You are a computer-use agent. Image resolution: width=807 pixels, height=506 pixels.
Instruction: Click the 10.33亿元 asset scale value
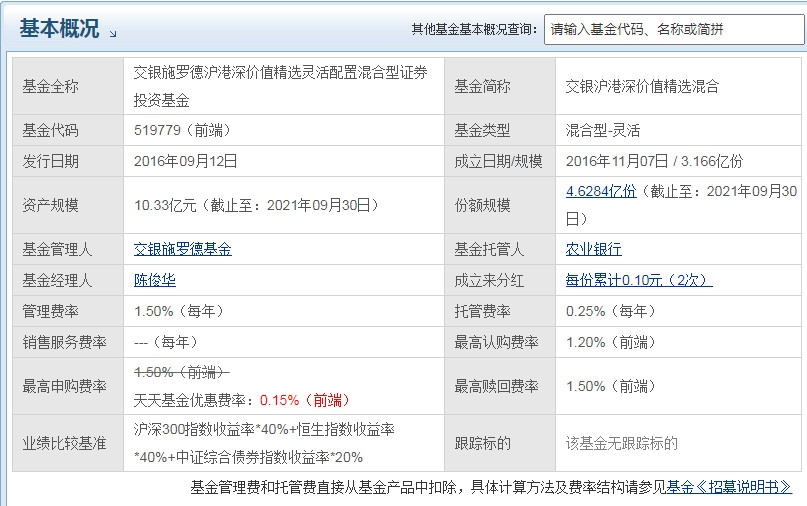click(x=167, y=205)
